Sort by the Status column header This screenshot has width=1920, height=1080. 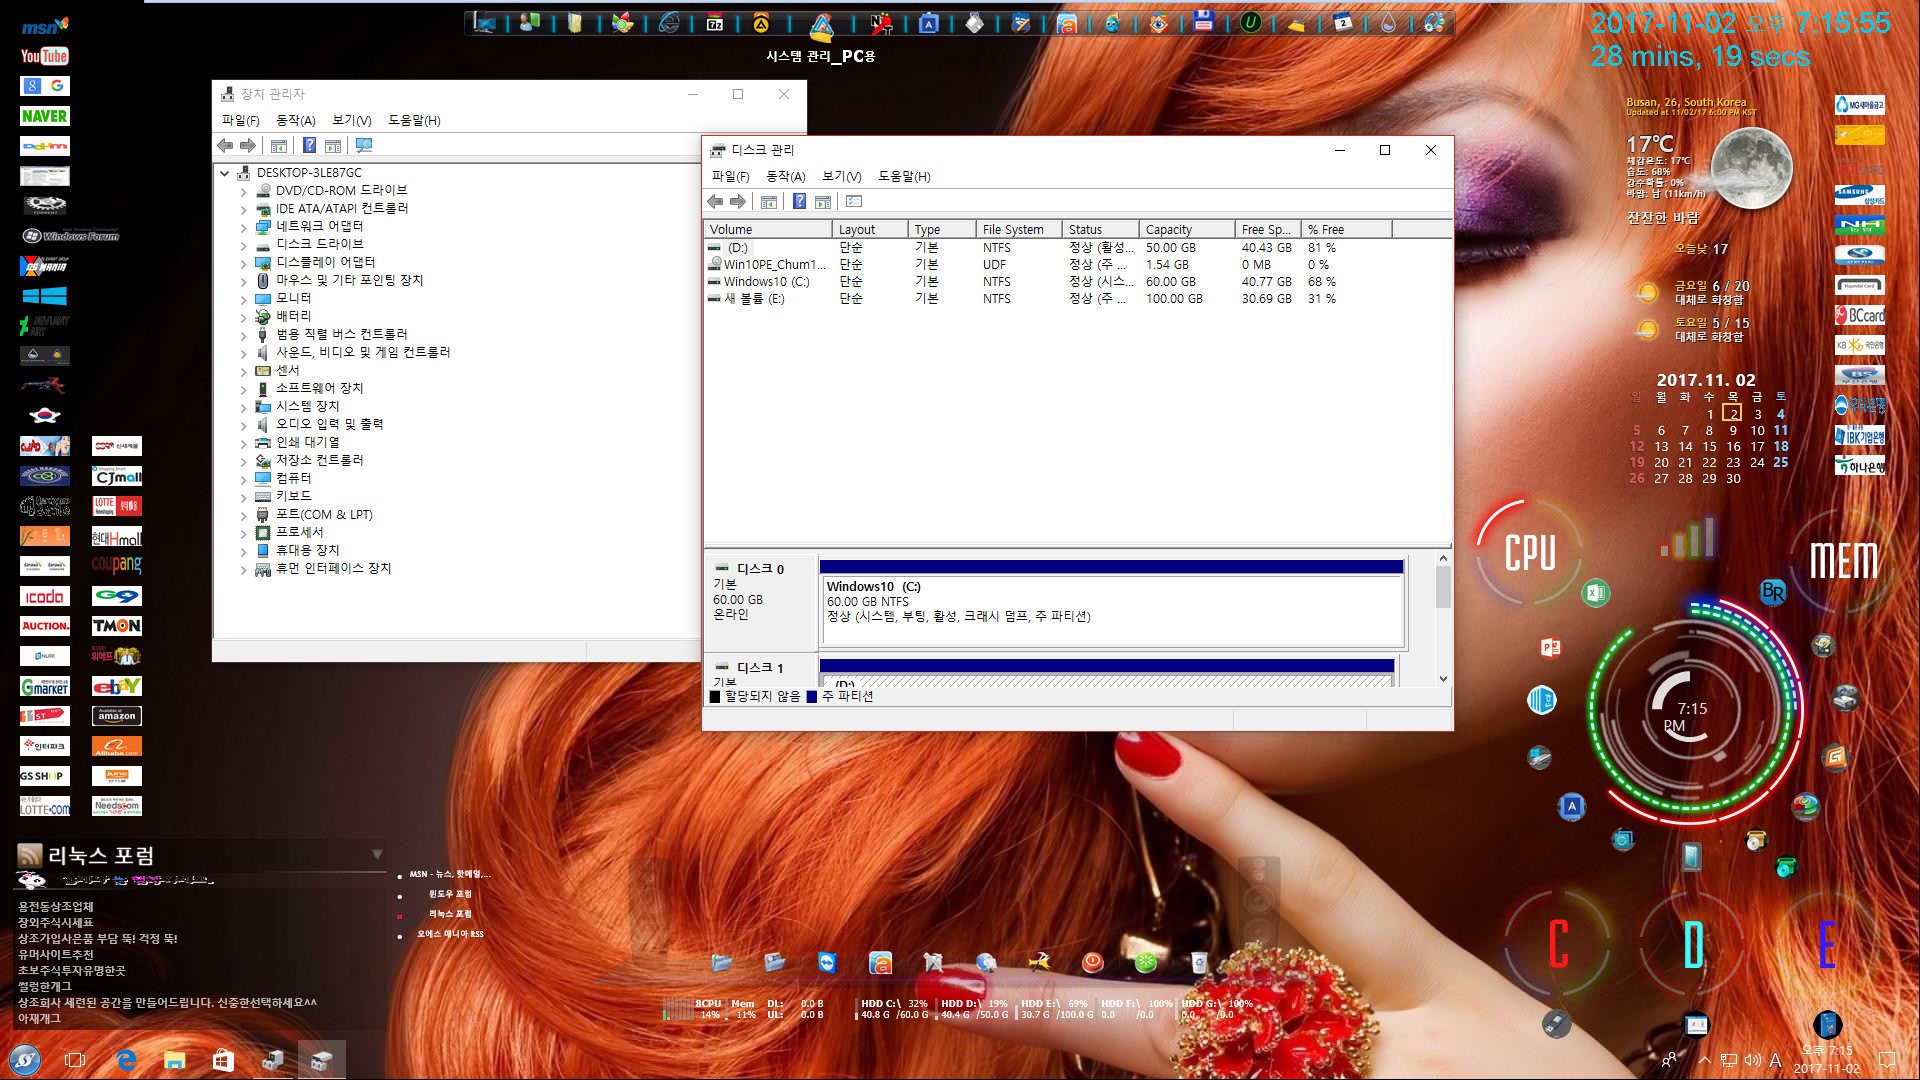(x=1100, y=229)
